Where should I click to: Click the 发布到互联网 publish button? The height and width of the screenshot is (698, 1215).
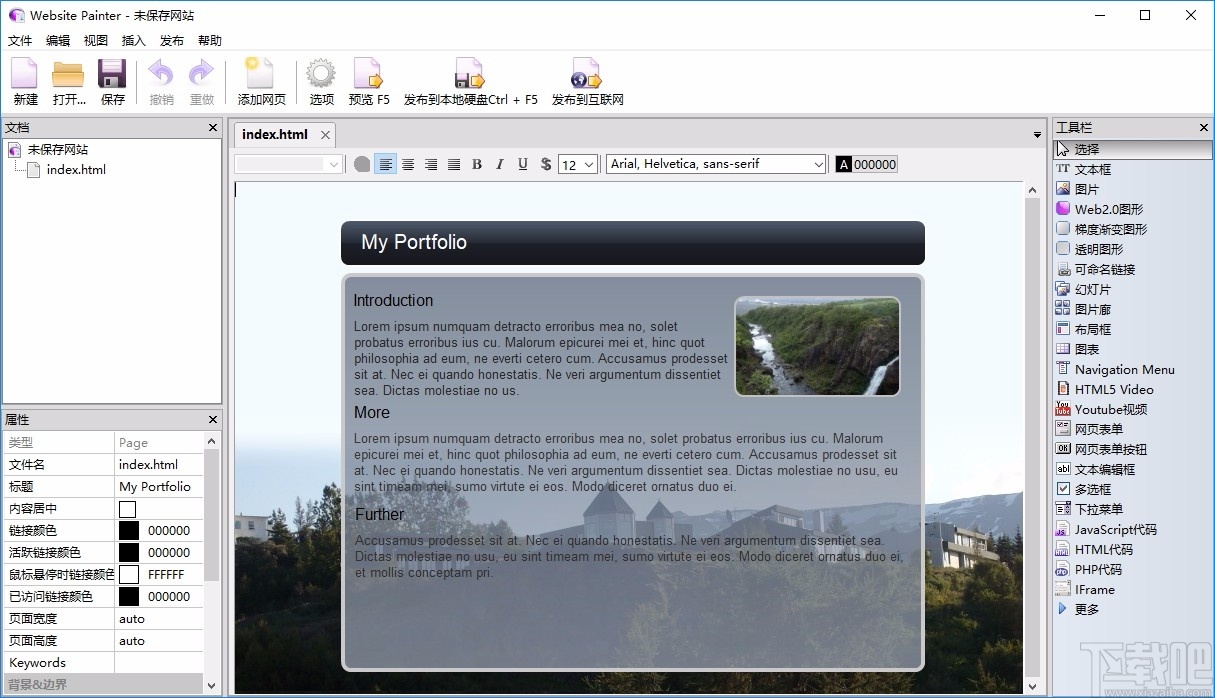585,80
